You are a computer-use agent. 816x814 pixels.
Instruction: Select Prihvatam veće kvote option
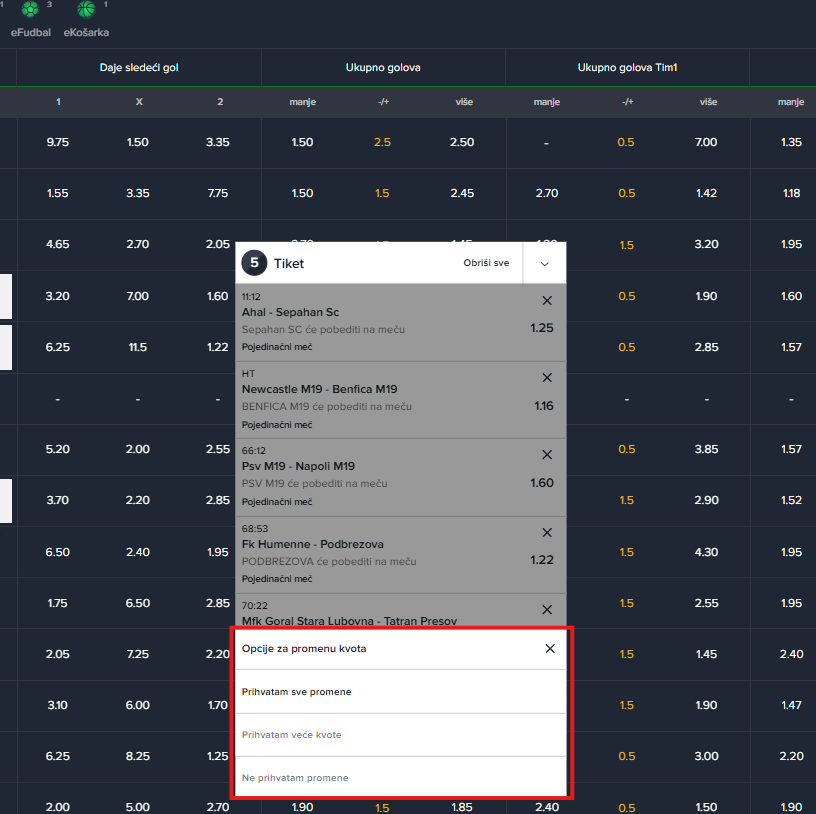292,735
